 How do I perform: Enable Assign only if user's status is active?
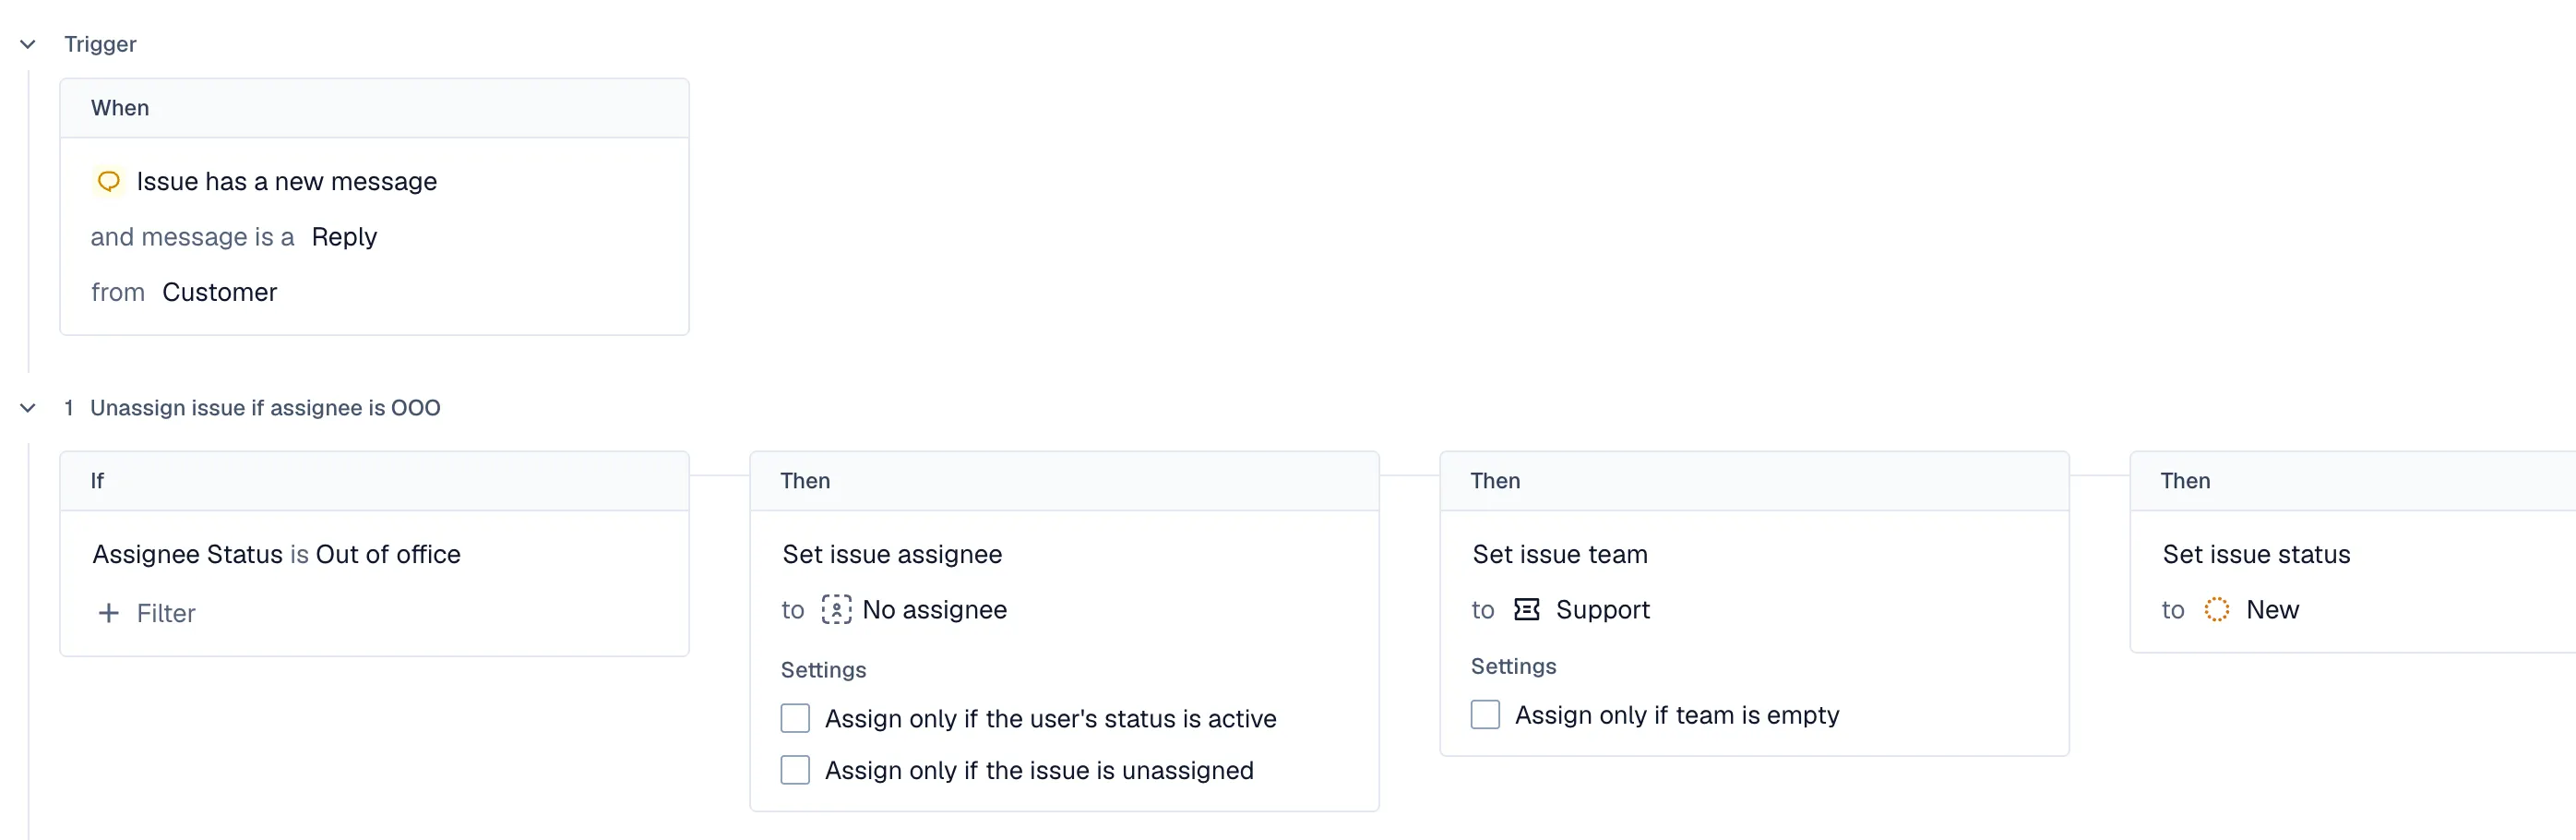click(x=795, y=718)
